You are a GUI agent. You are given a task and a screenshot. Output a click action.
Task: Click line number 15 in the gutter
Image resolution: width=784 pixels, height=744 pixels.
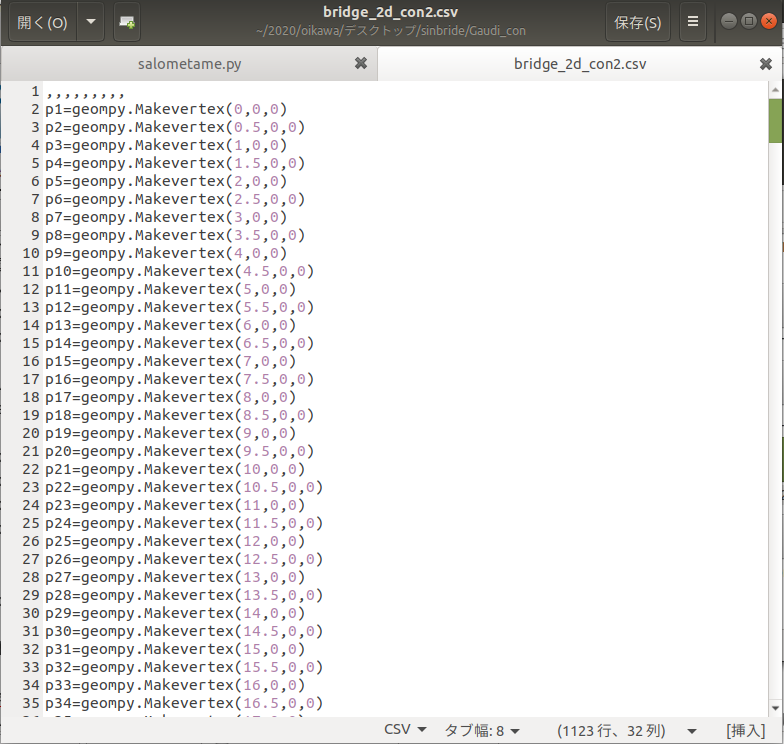30,343
